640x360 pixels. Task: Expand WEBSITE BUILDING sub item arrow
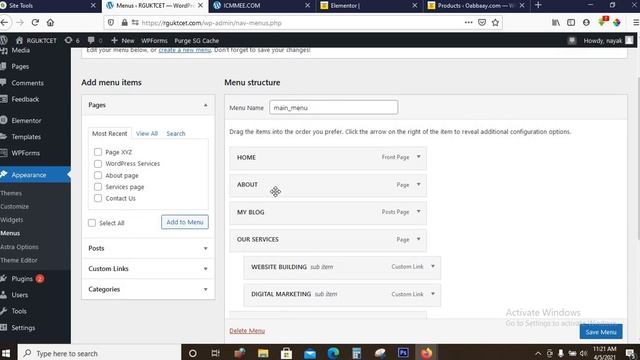coord(433,267)
